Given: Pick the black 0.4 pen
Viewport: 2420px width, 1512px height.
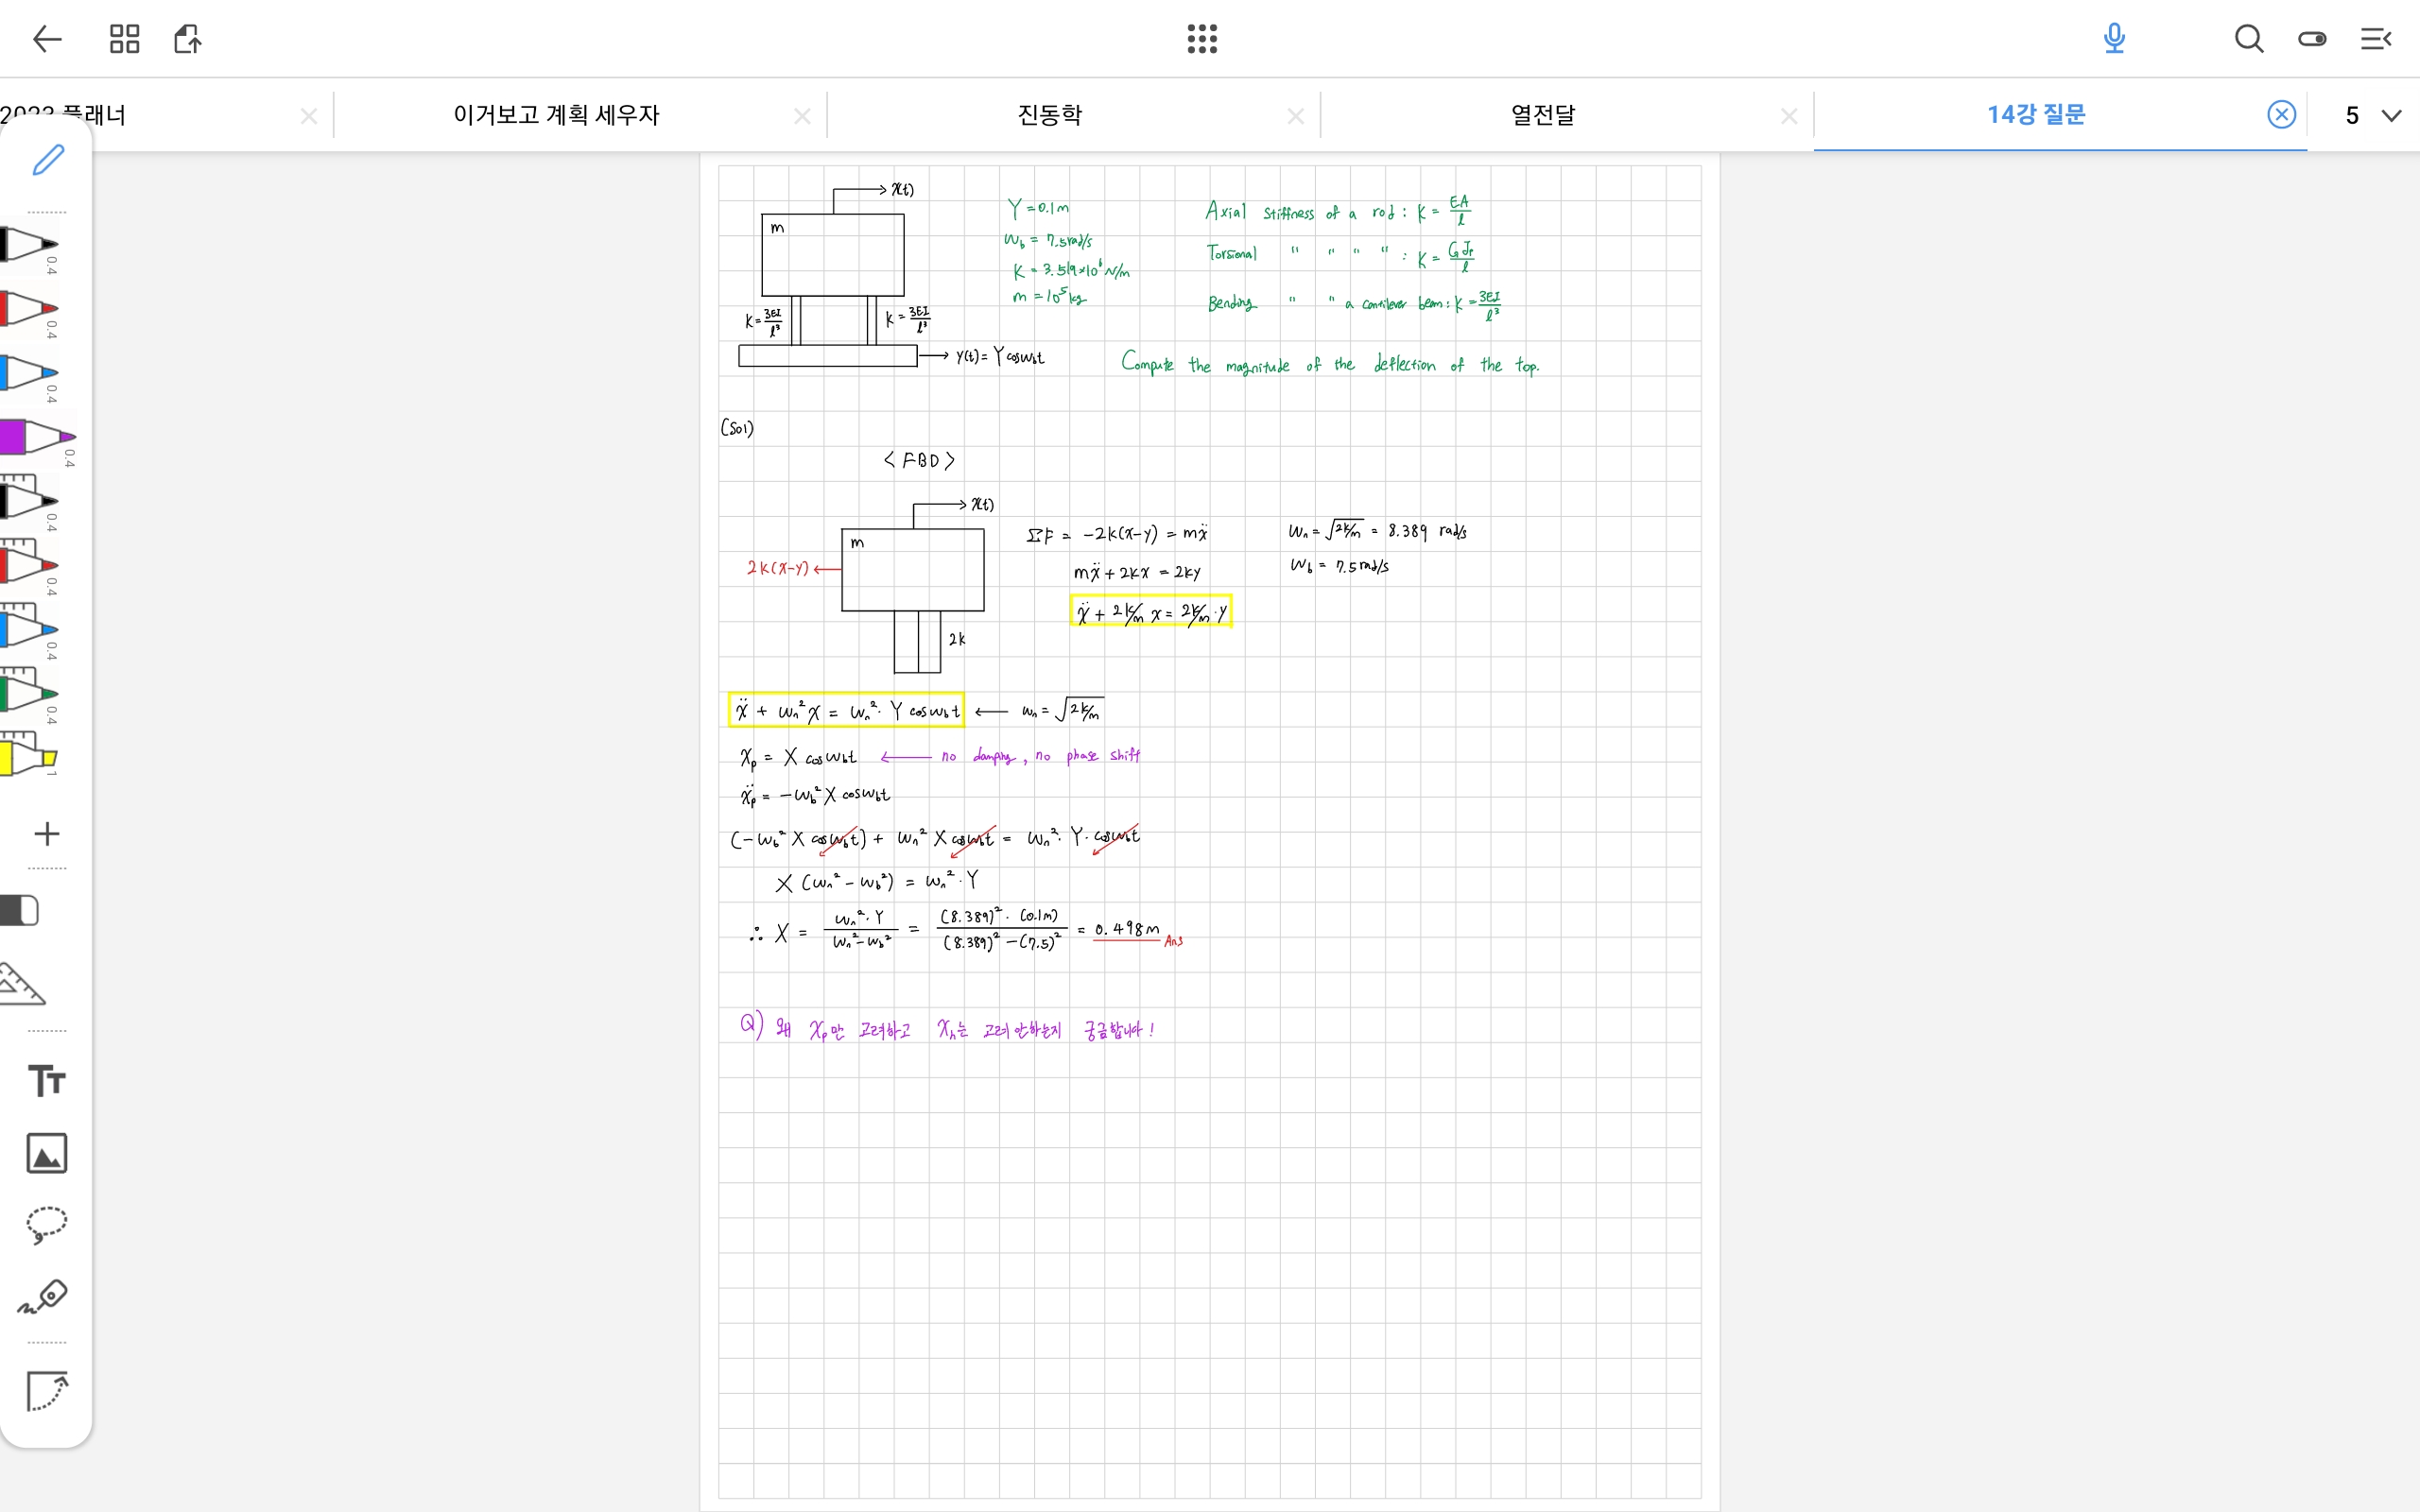Looking at the screenshot, I should [30, 245].
